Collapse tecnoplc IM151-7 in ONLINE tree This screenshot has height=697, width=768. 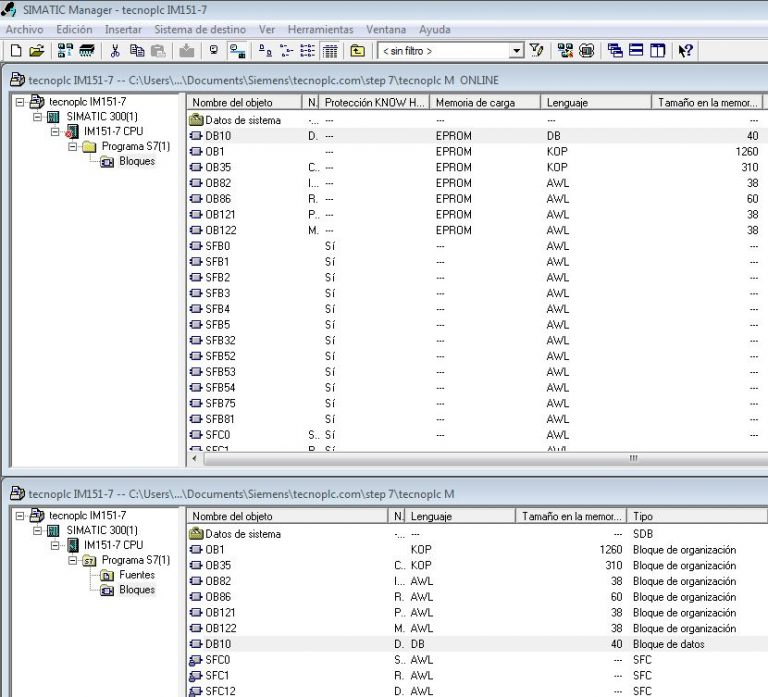(20, 102)
